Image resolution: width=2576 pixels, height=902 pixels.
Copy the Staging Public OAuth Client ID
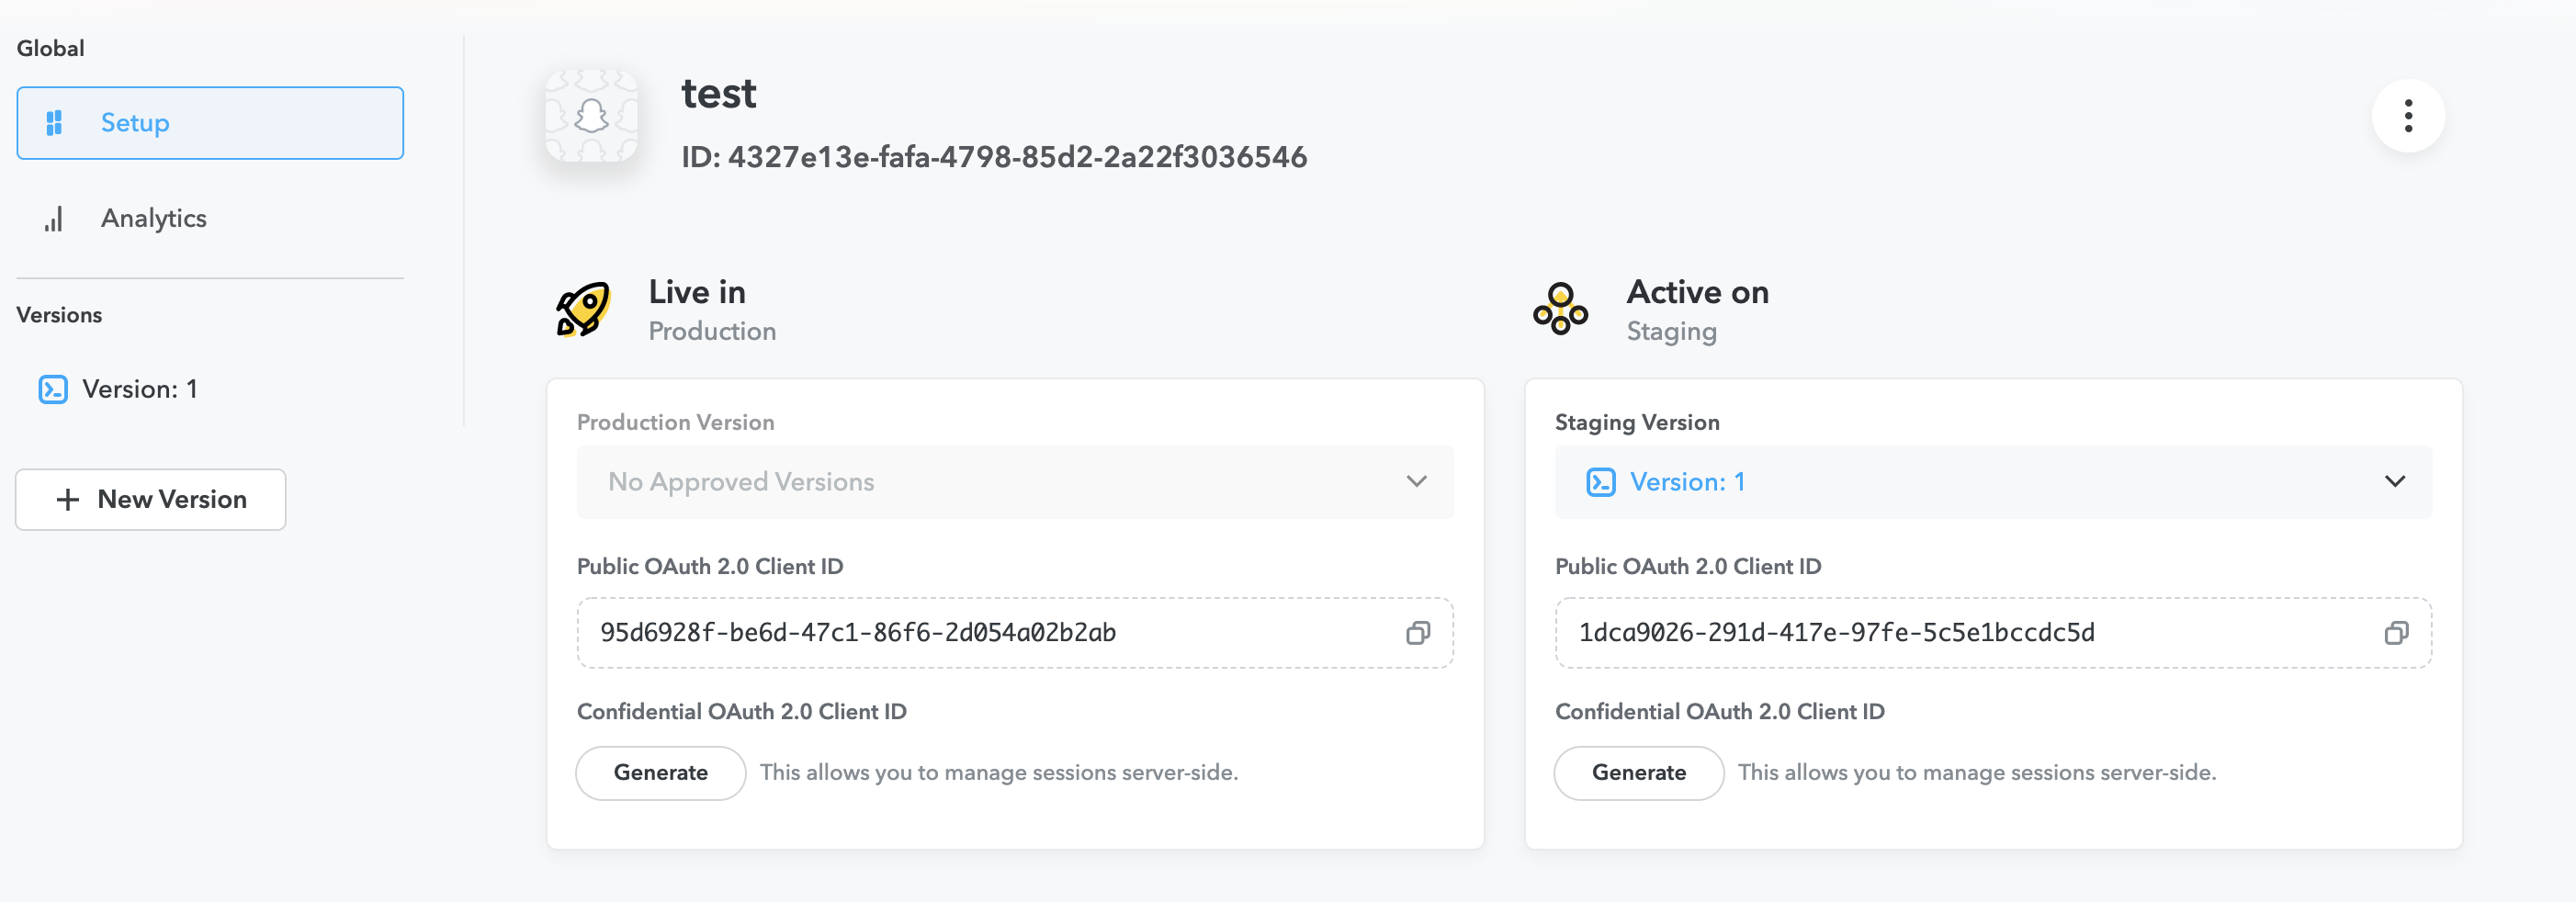[x=2395, y=633]
